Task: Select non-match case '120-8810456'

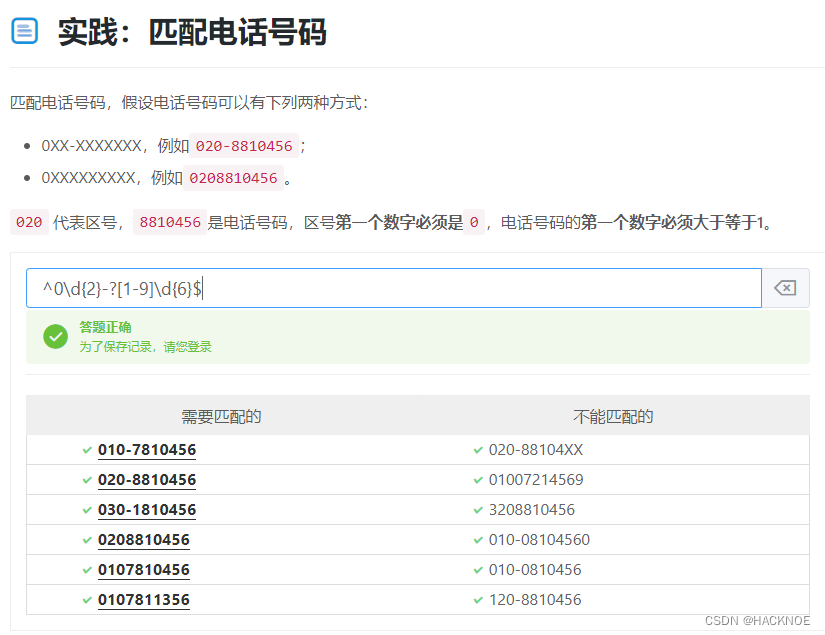Action: [535, 600]
